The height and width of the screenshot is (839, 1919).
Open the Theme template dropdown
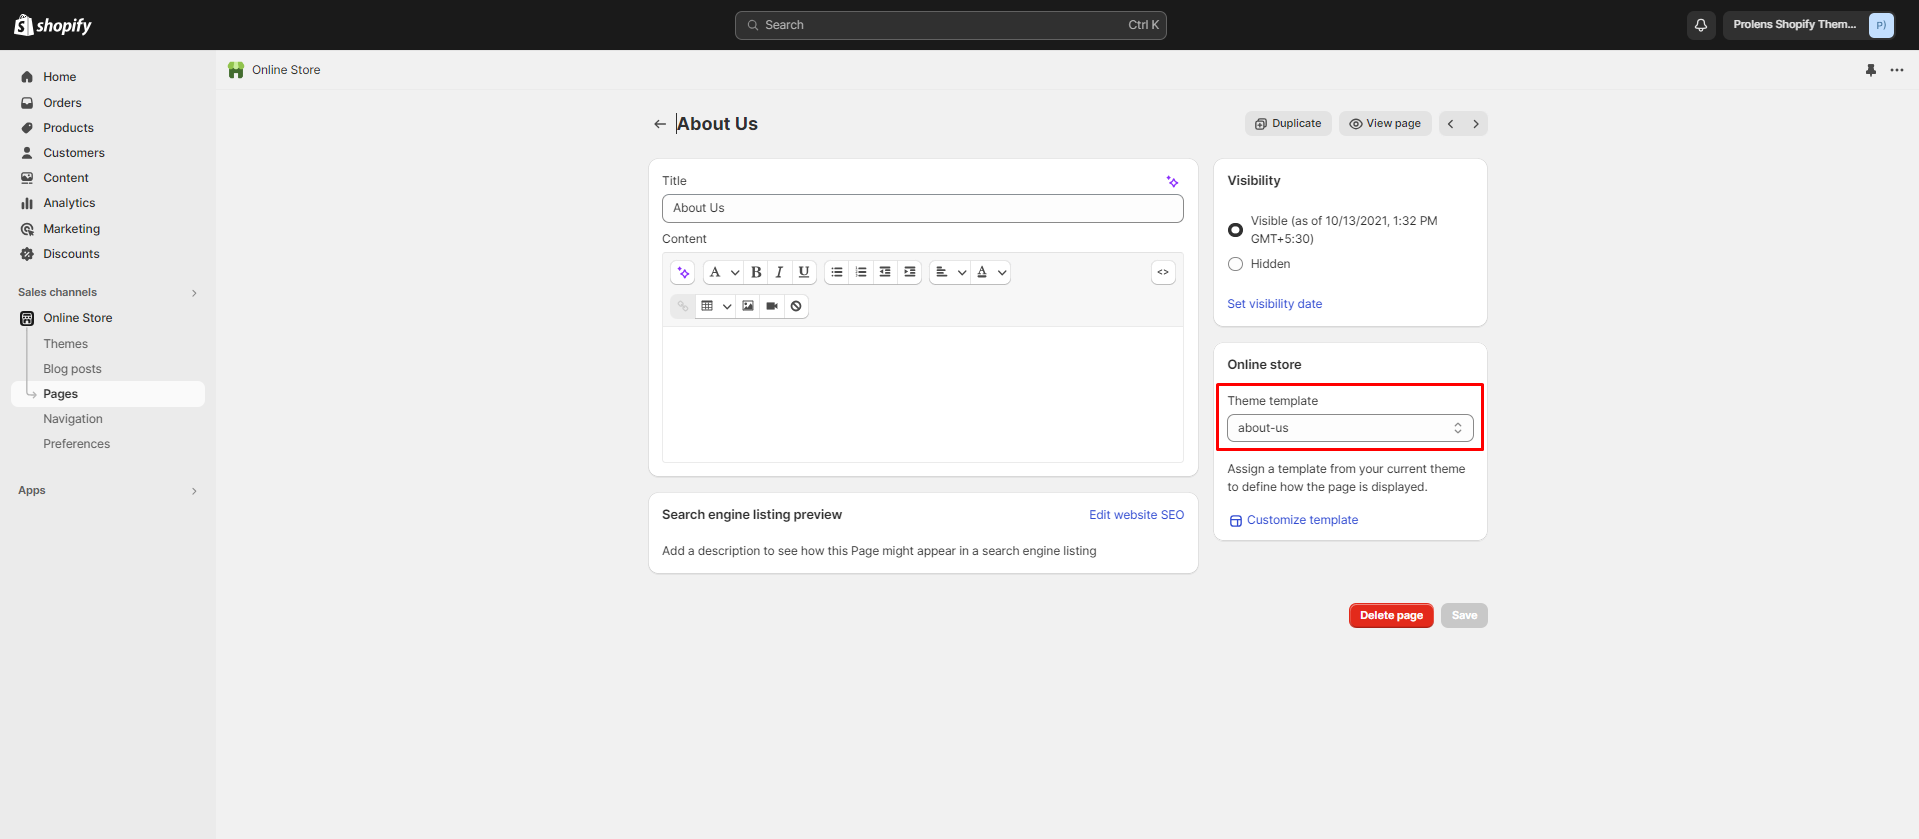point(1349,428)
